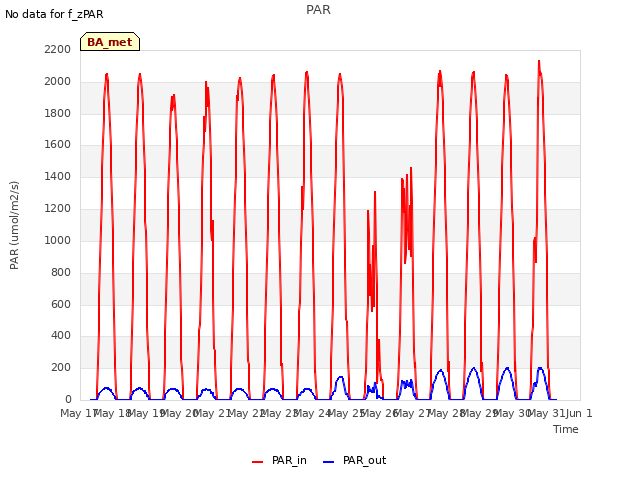
Task: Click the BA_met annotation label
Action: click(x=110, y=42)
